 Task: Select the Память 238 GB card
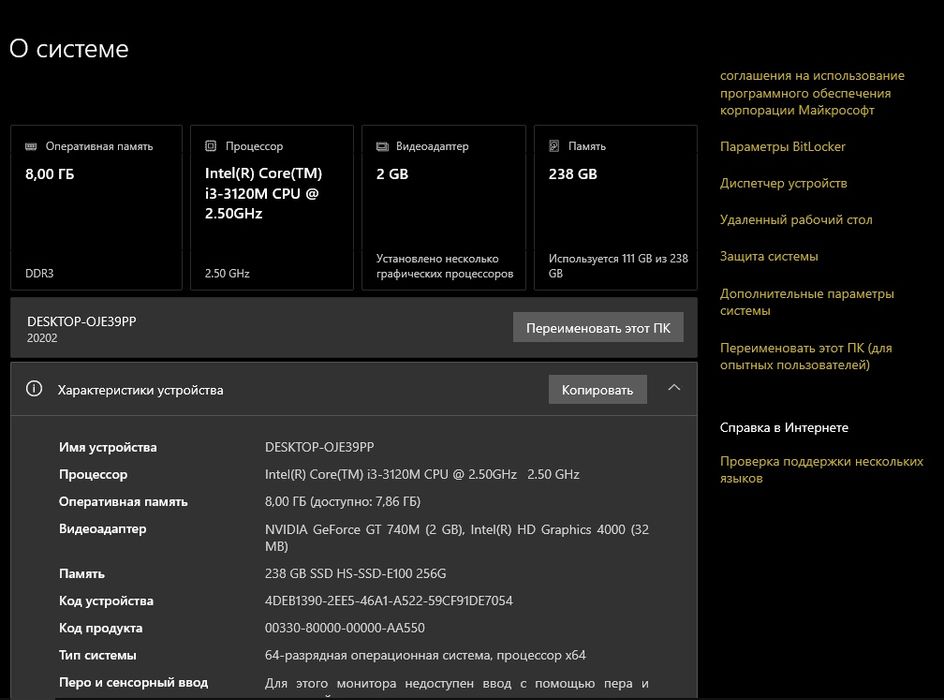615,208
